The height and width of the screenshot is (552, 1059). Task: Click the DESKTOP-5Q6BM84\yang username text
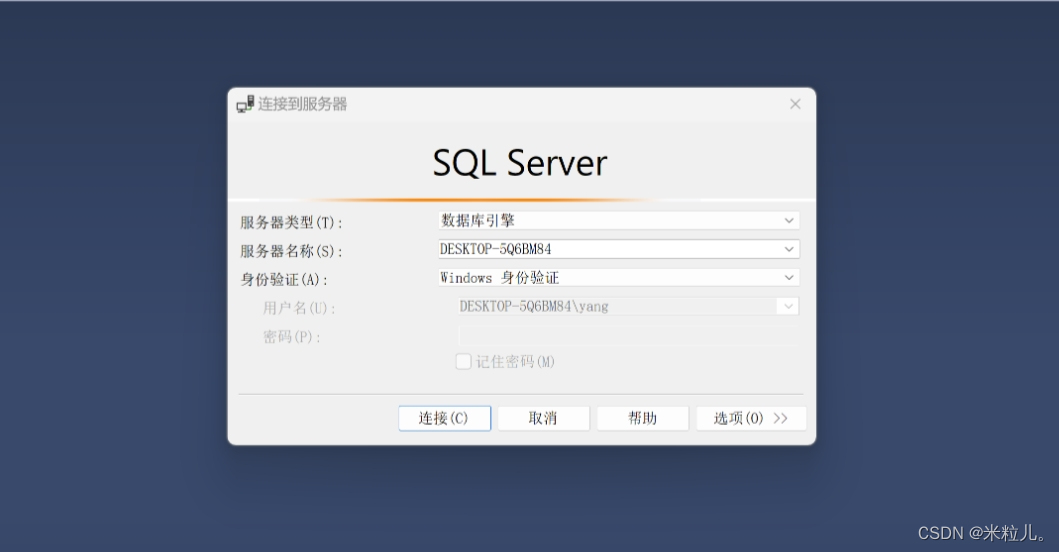pos(534,306)
